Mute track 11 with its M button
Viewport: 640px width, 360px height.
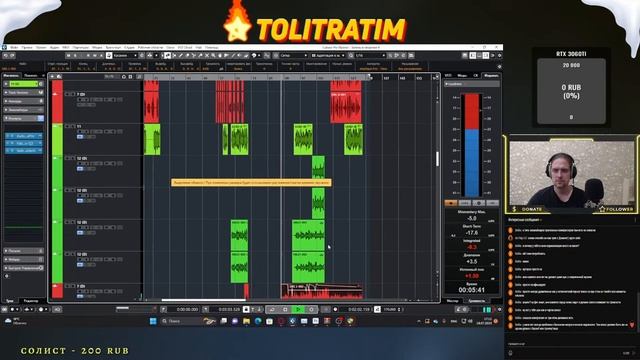(67, 127)
